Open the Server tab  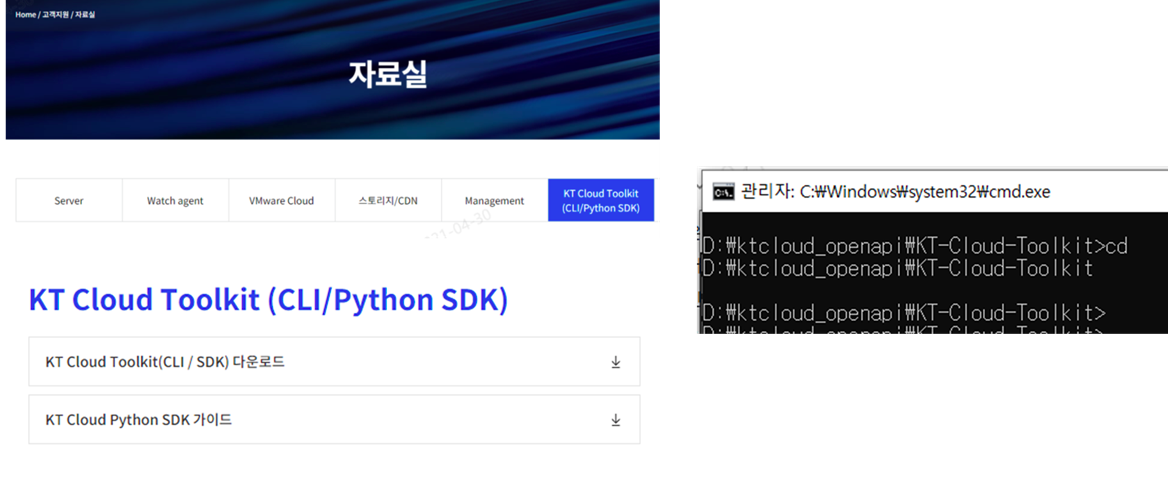69,200
